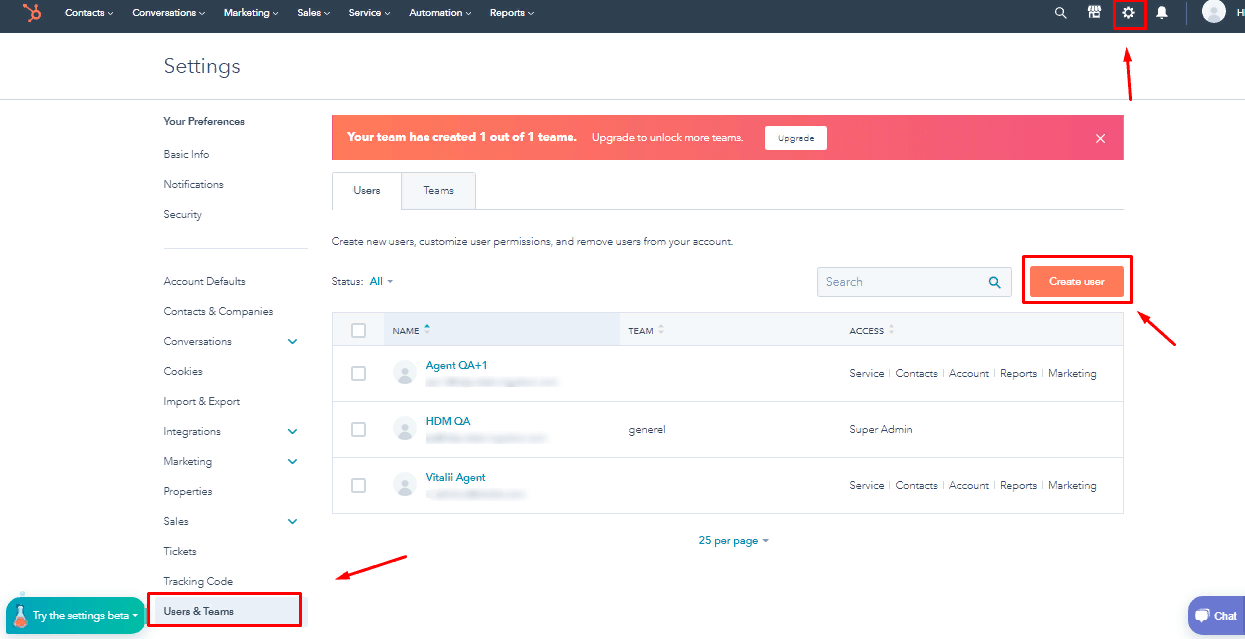Open the settings gear icon
The height and width of the screenshot is (639, 1245).
[1129, 13]
